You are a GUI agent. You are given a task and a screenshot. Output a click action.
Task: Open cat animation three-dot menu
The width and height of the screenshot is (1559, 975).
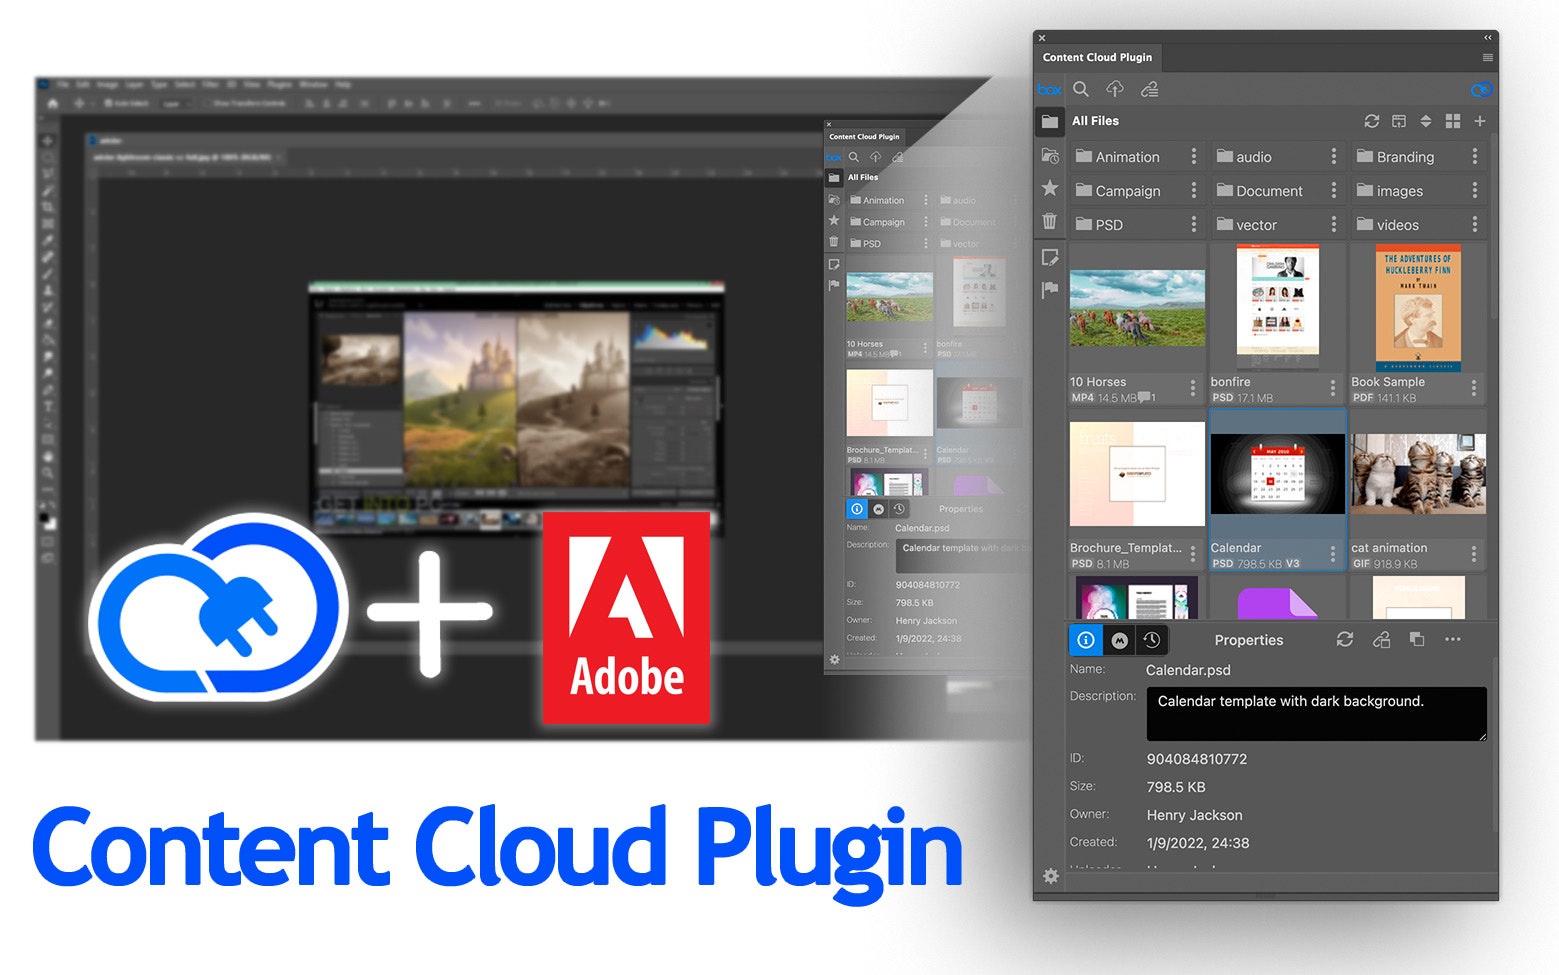(1474, 554)
